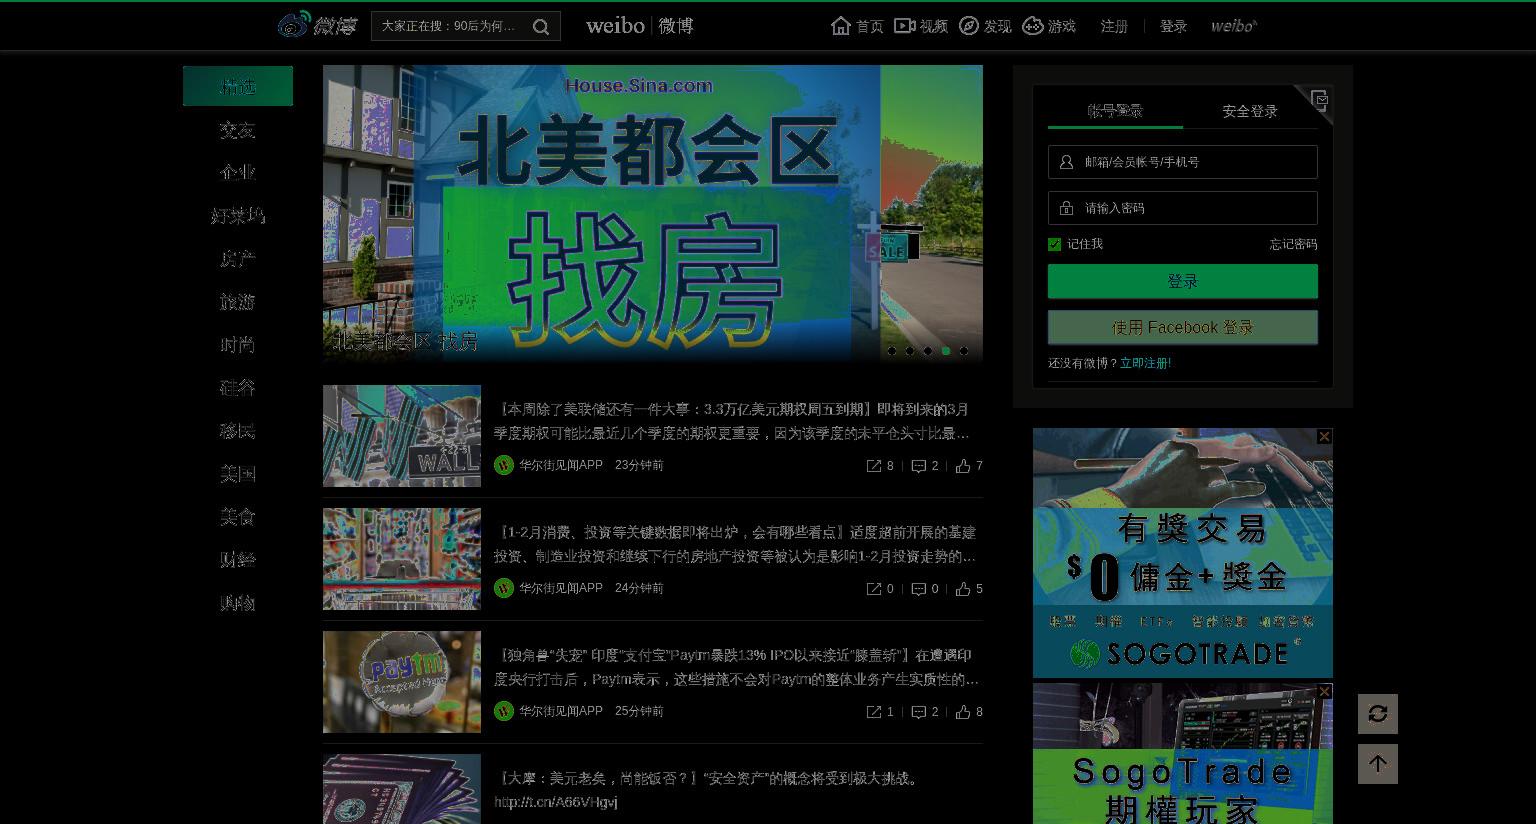The height and width of the screenshot is (824, 1536).
Task: Click 登录 in the top navigation
Action: click(1173, 26)
